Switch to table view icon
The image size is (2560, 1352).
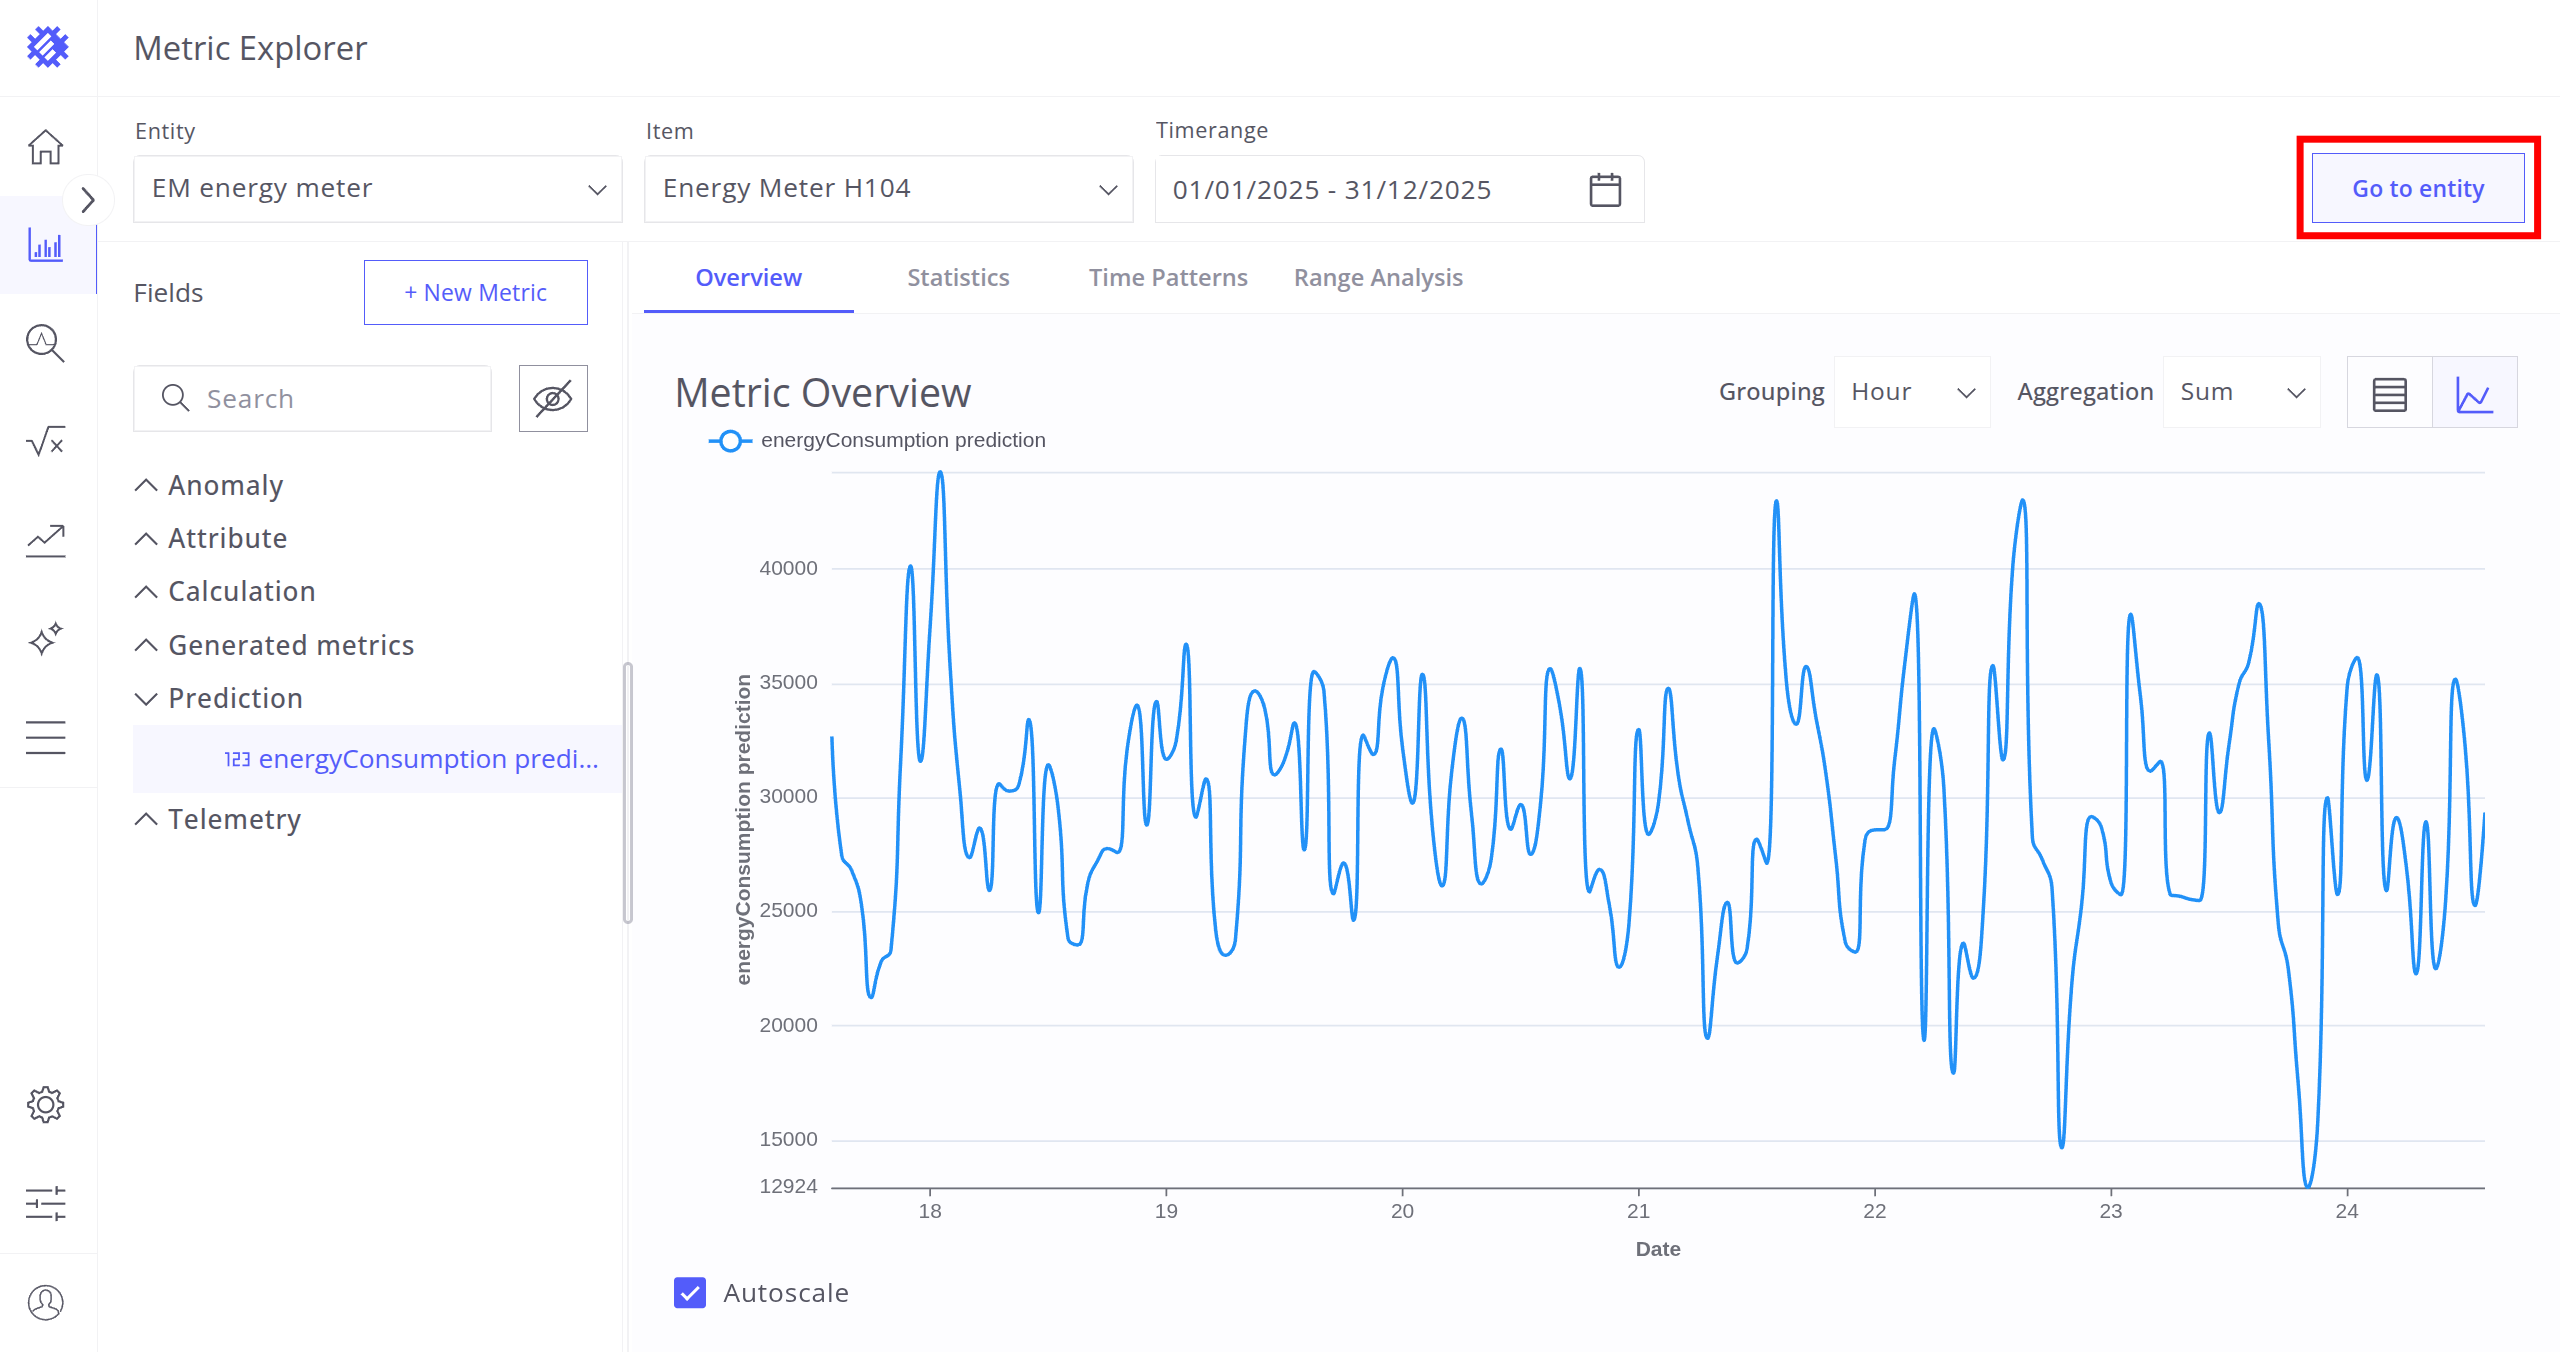(x=2390, y=393)
